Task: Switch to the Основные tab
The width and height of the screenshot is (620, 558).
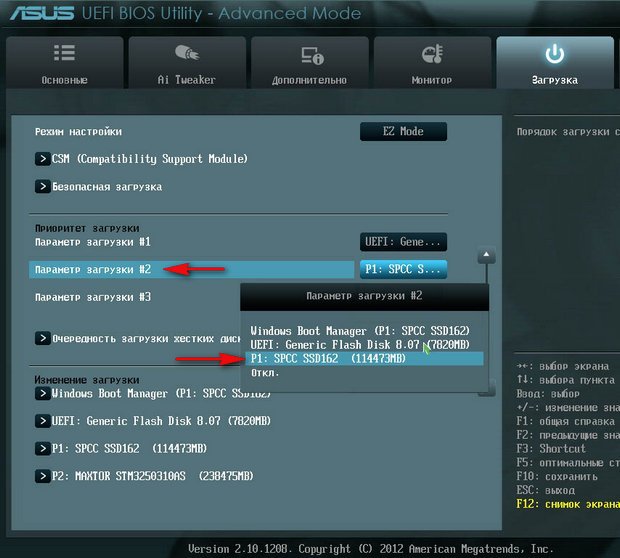Action: (x=64, y=63)
